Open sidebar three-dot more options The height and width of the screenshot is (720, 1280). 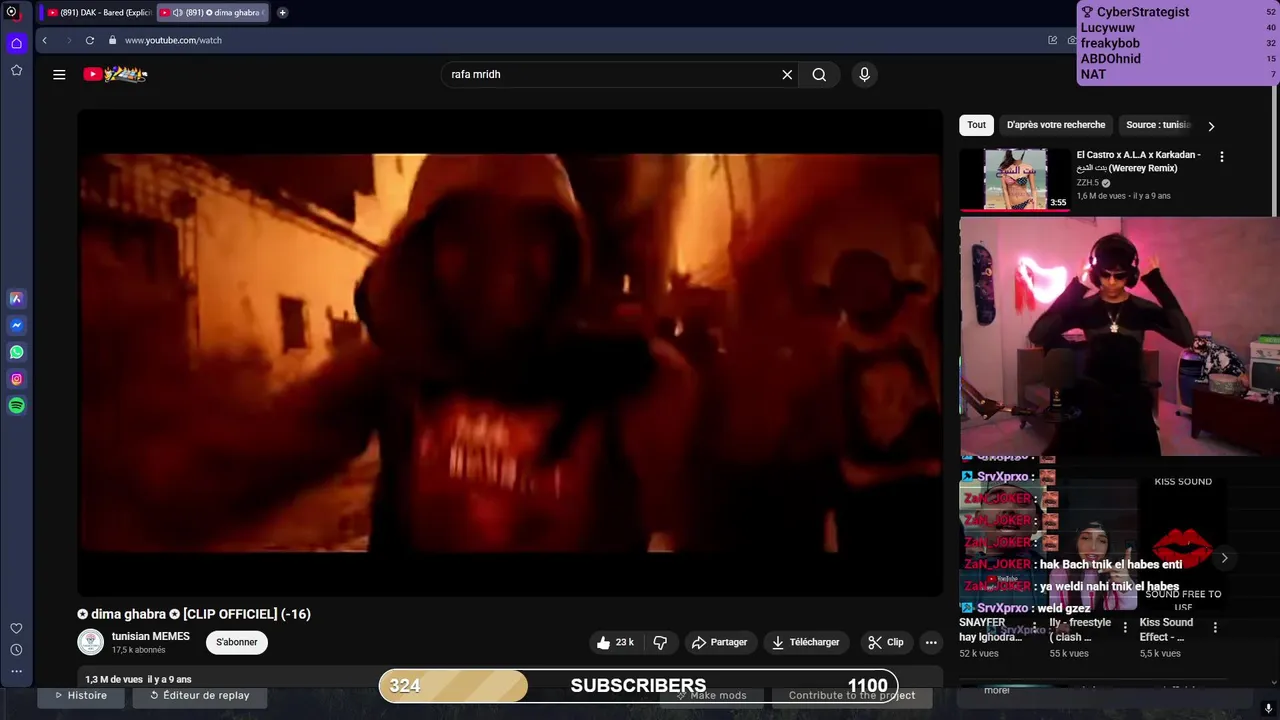point(16,672)
